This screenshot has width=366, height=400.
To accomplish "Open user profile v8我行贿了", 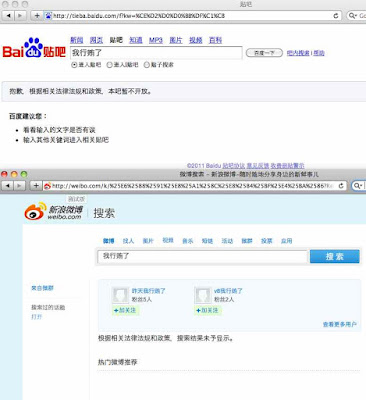I will click(x=228, y=291).
